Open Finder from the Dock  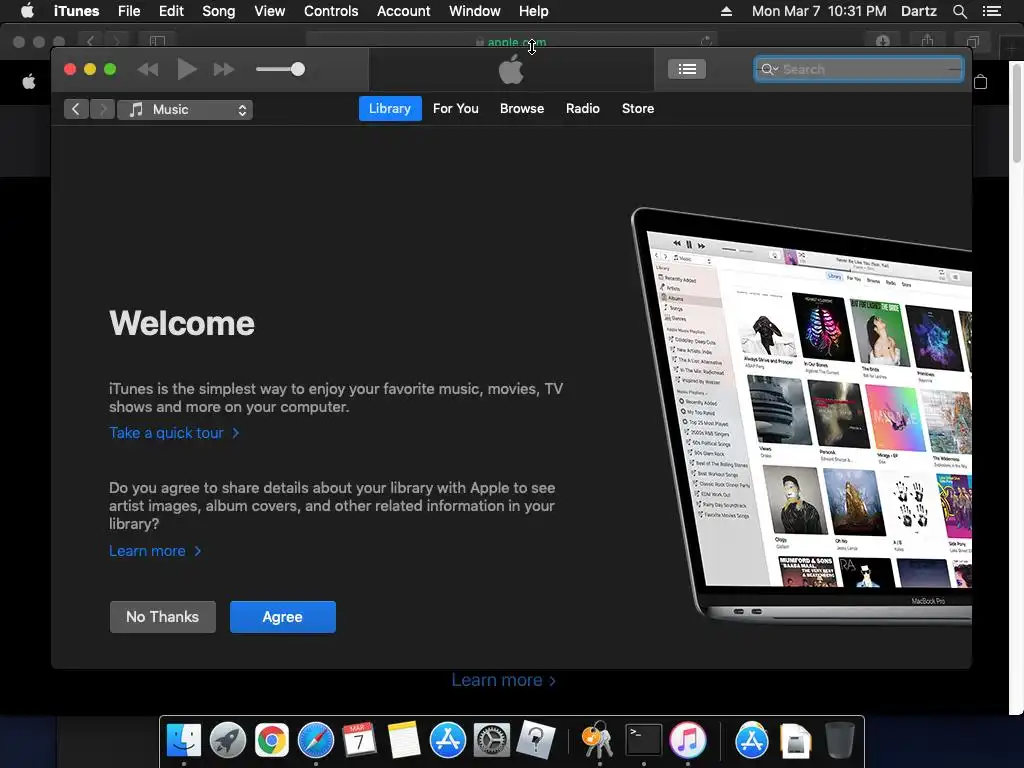pos(184,741)
